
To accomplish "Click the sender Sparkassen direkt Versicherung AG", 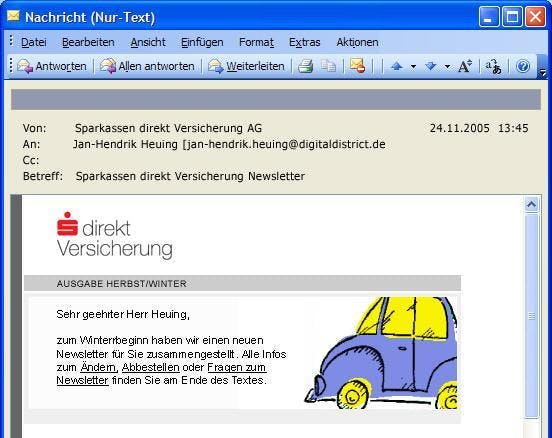I will [x=168, y=128].
